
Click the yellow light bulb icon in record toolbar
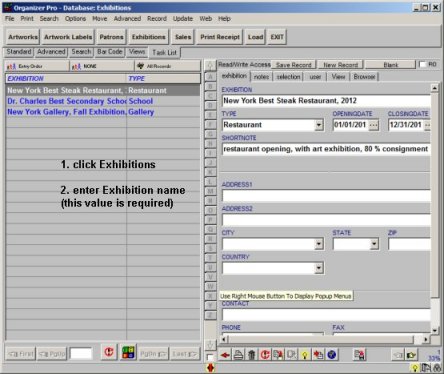[x=305, y=355]
